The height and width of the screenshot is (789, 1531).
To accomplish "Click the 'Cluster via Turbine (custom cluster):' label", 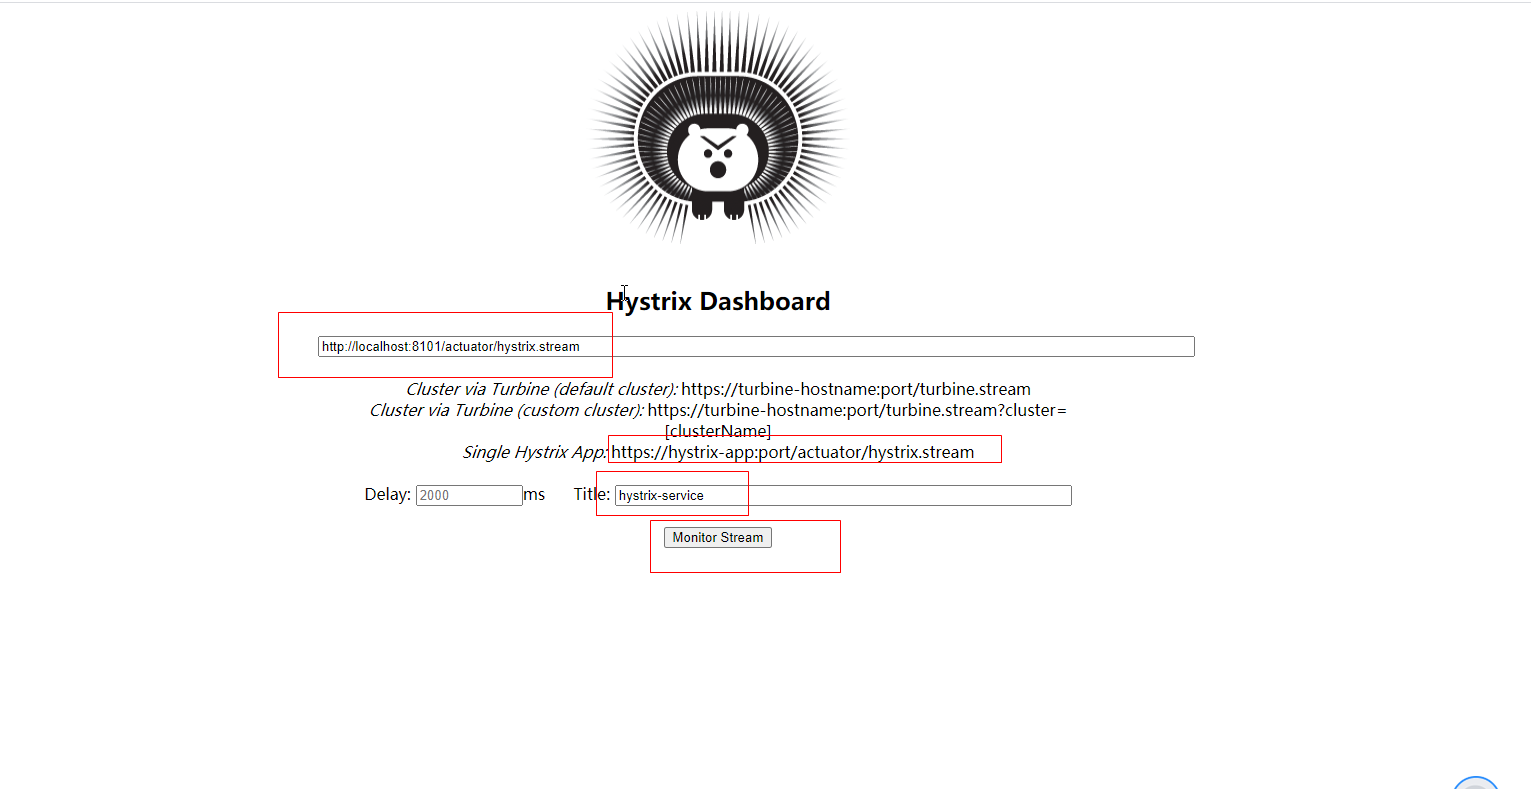I will pos(507,410).
